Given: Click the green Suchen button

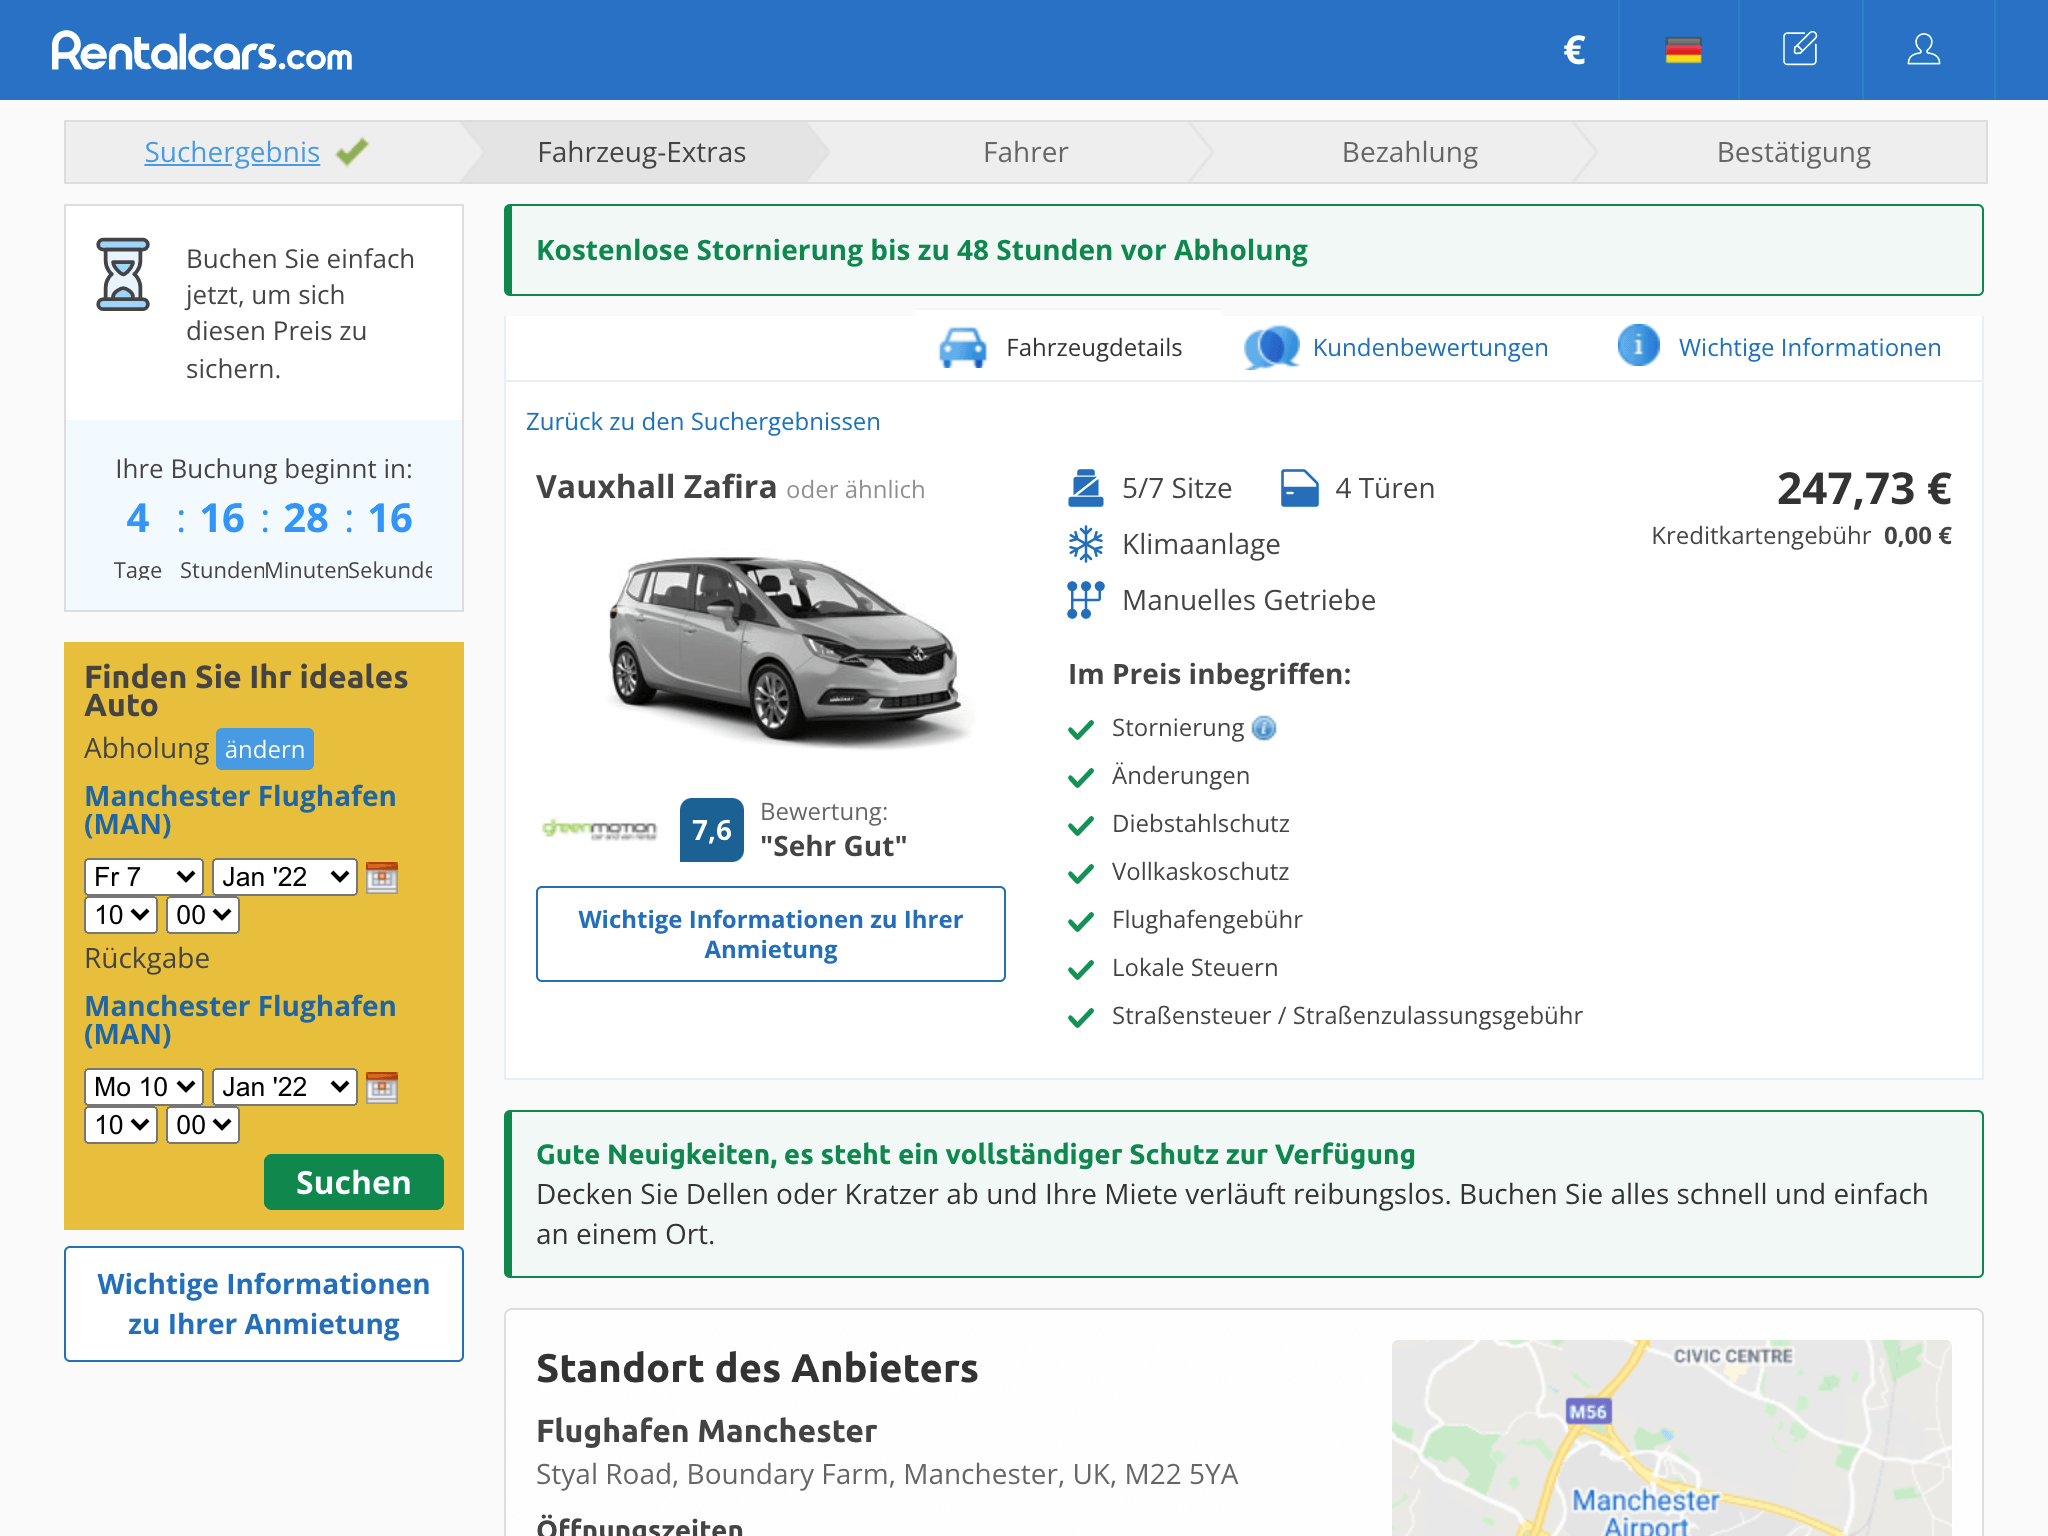Looking at the screenshot, I should [x=354, y=1182].
